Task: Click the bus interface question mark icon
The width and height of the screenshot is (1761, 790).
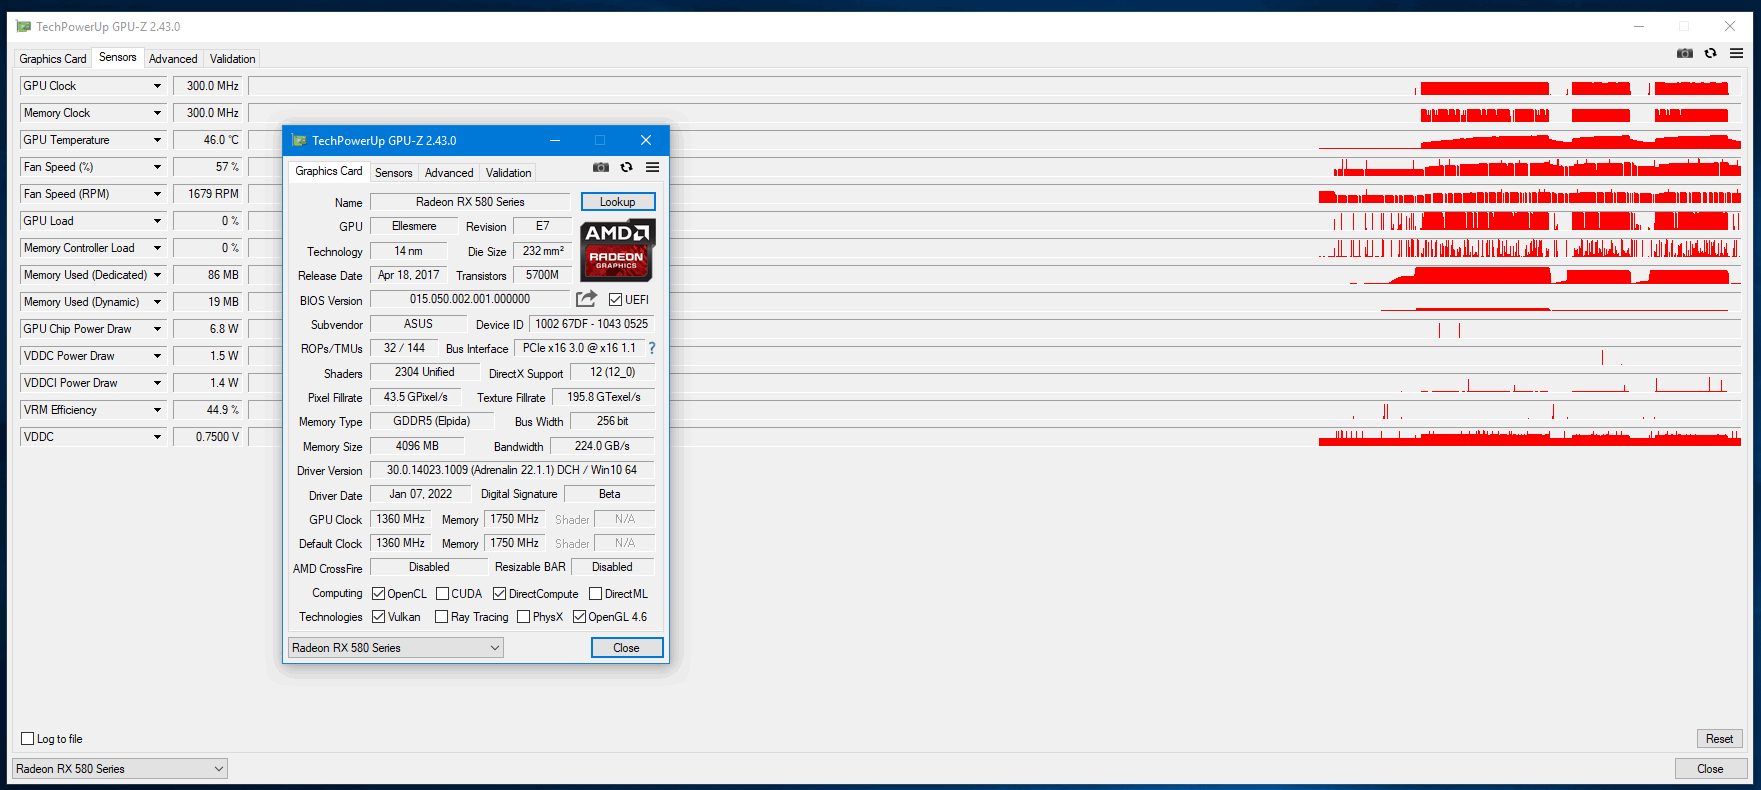Action: (x=652, y=348)
